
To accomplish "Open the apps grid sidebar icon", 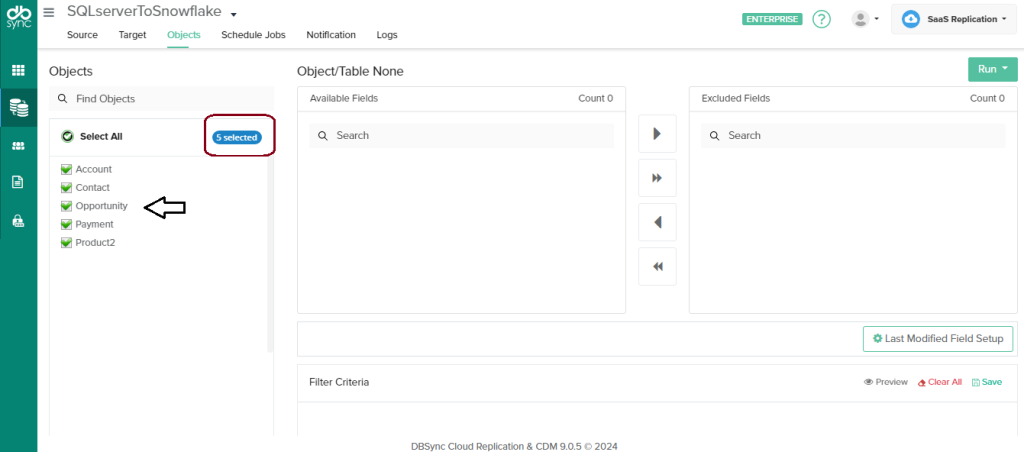I will 18,71.
